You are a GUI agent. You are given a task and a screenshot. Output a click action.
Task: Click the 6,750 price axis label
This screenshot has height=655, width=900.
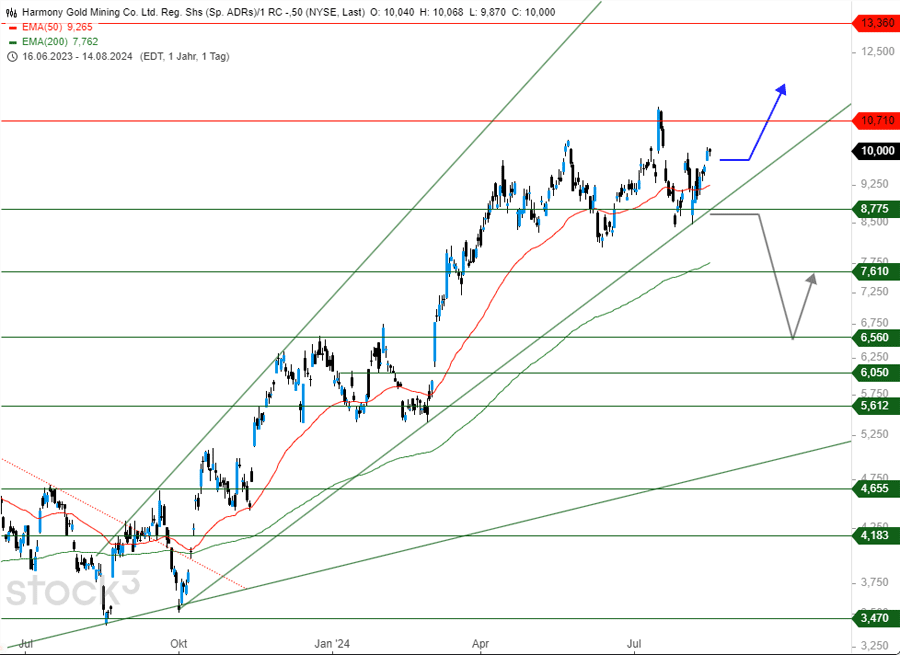click(877, 323)
